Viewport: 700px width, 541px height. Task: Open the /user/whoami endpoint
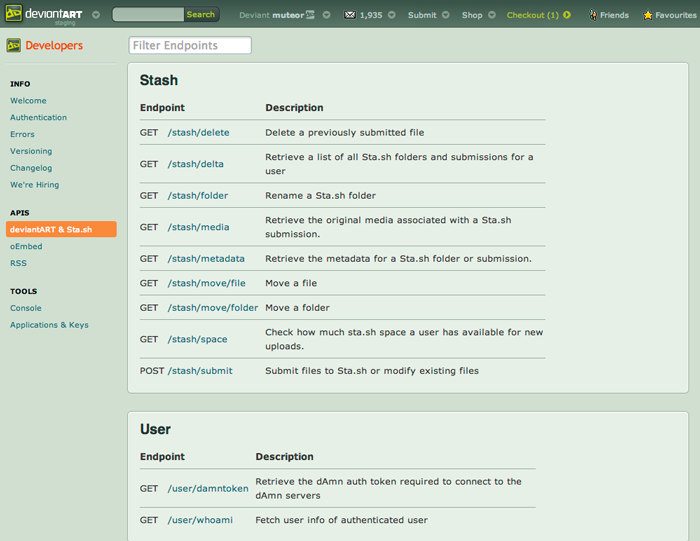[200, 520]
